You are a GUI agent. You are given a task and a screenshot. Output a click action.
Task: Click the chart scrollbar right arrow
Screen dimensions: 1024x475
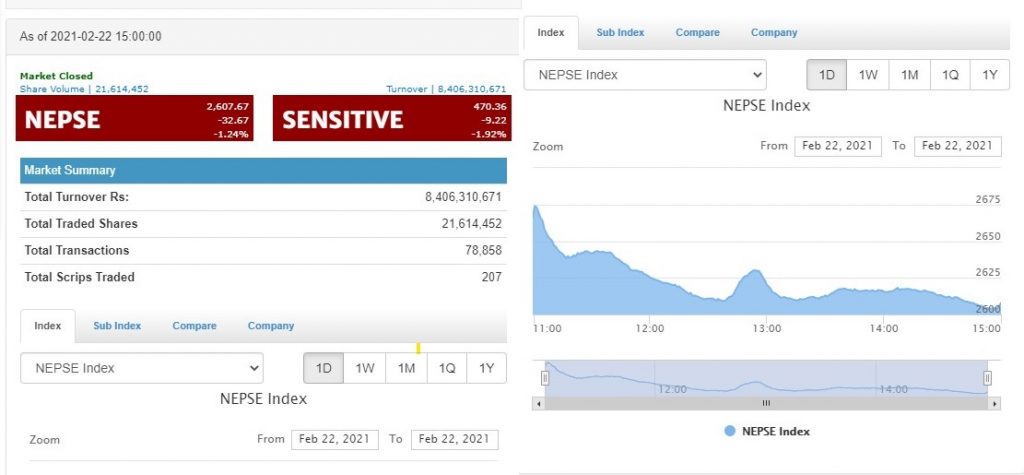click(x=995, y=404)
